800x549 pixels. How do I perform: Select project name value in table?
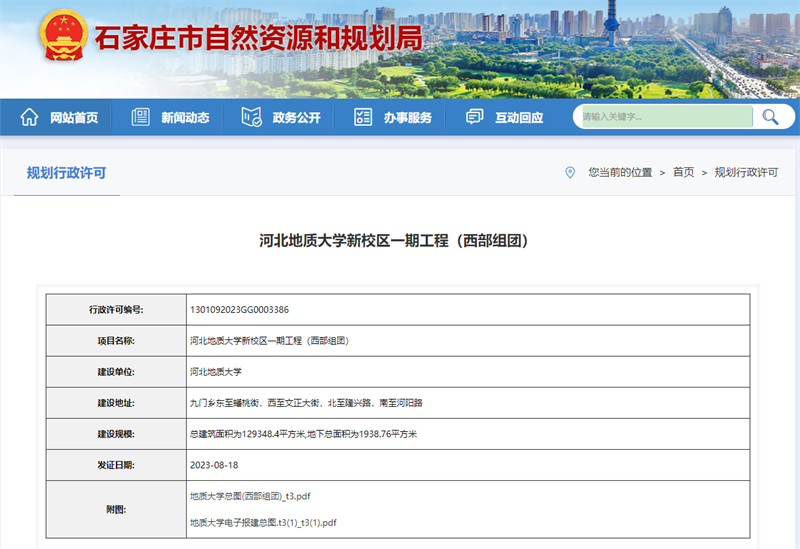click(269, 341)
